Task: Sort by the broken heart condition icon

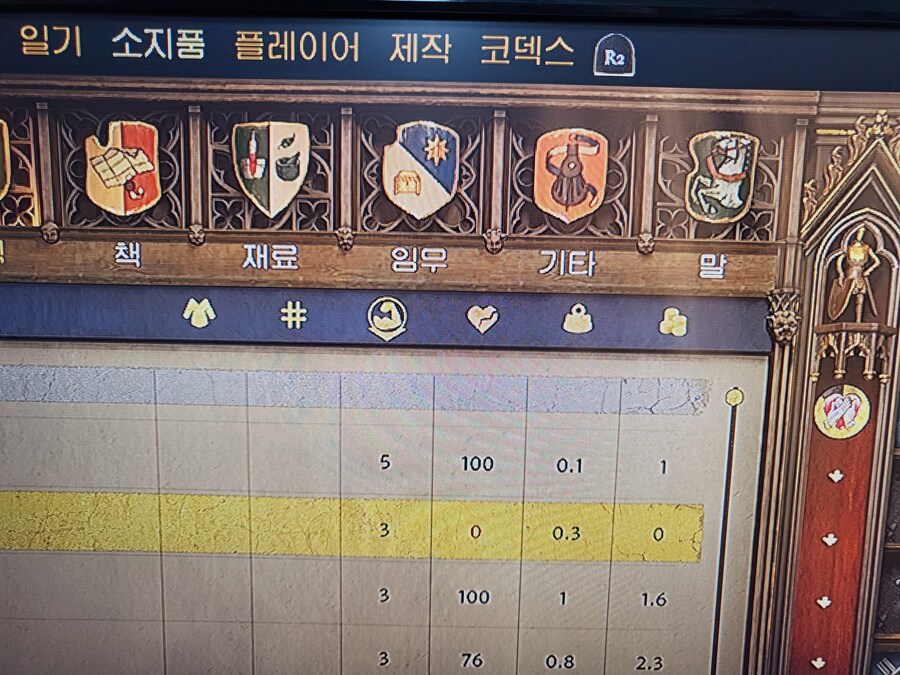Action: (x=482, y=319)
